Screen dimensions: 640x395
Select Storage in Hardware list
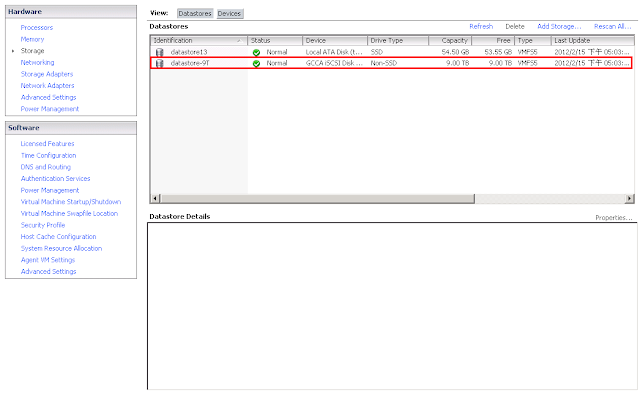pos(32,51)
